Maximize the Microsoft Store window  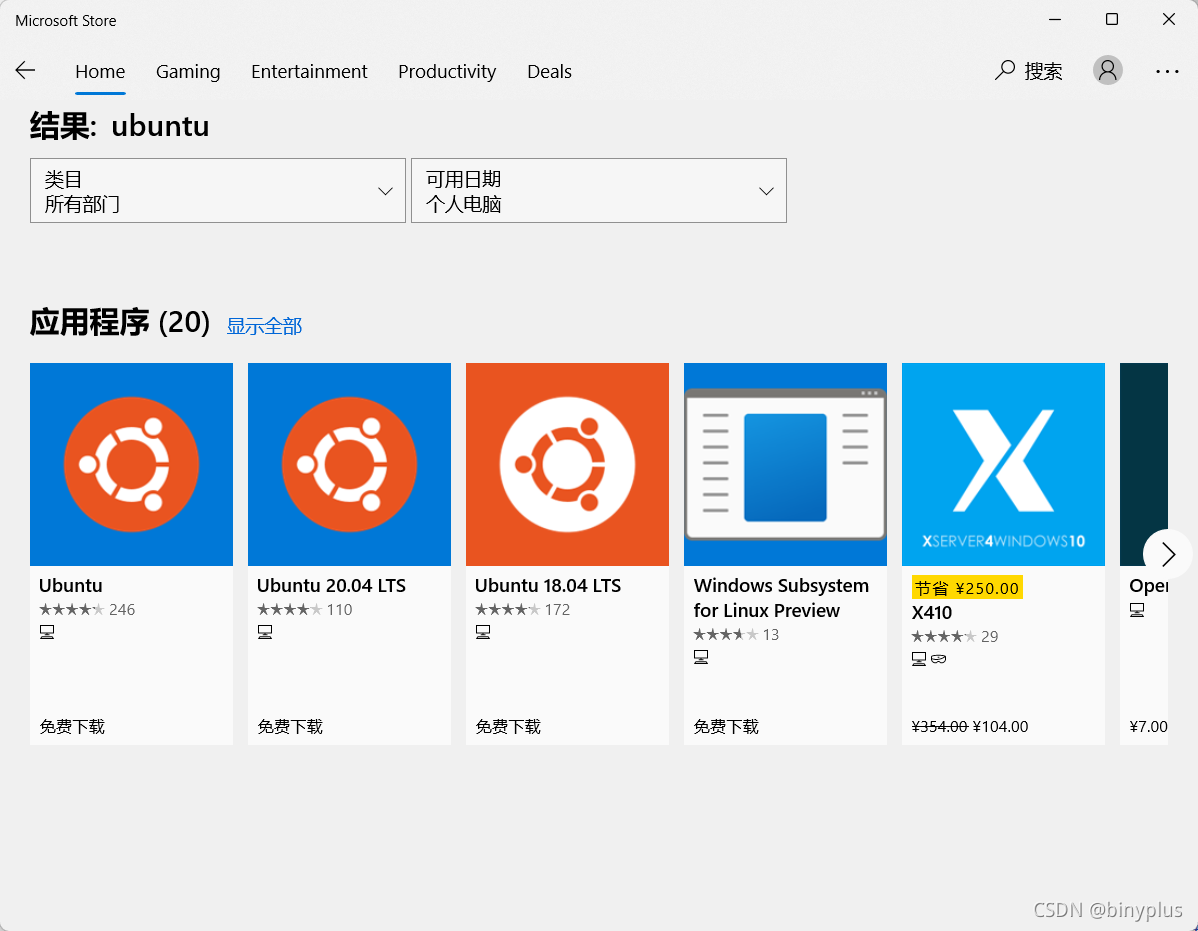[1112, 20]
